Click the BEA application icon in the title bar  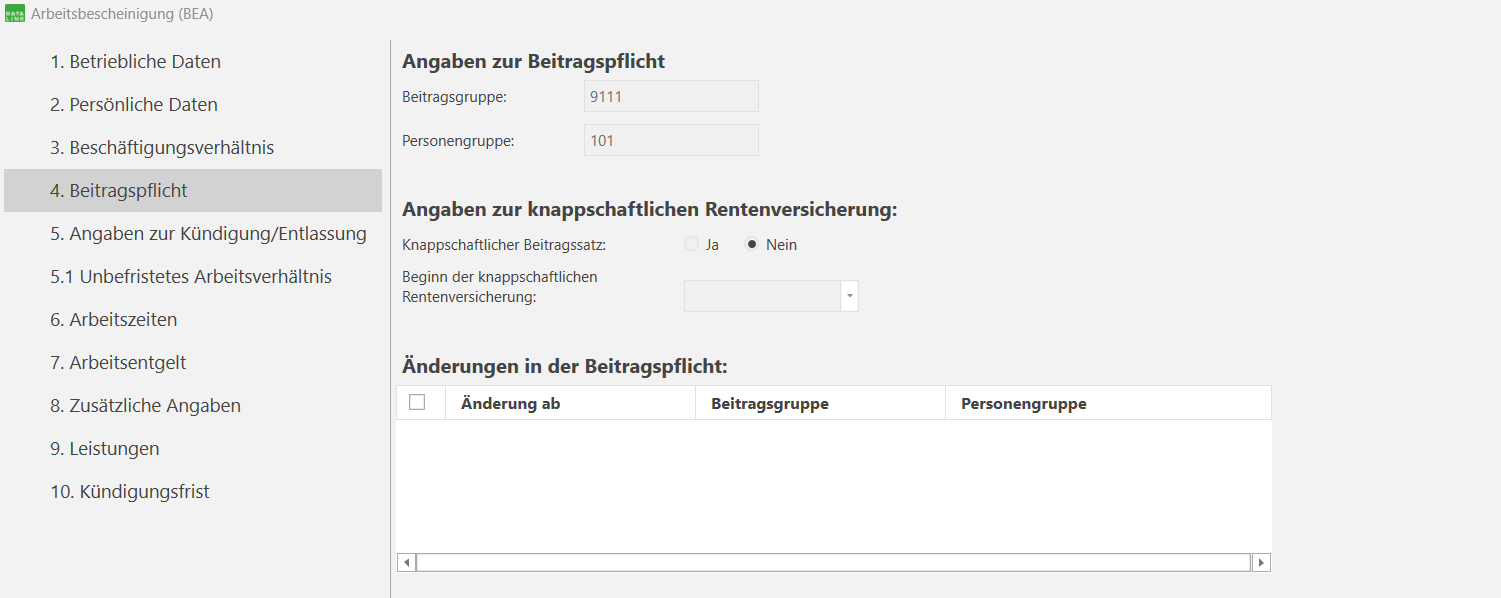[16, 14]
